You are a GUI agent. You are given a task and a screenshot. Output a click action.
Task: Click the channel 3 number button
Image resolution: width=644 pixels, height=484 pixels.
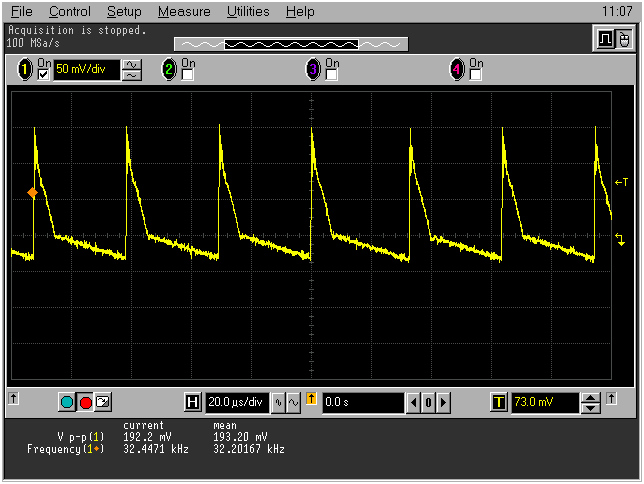pos(313,69)
